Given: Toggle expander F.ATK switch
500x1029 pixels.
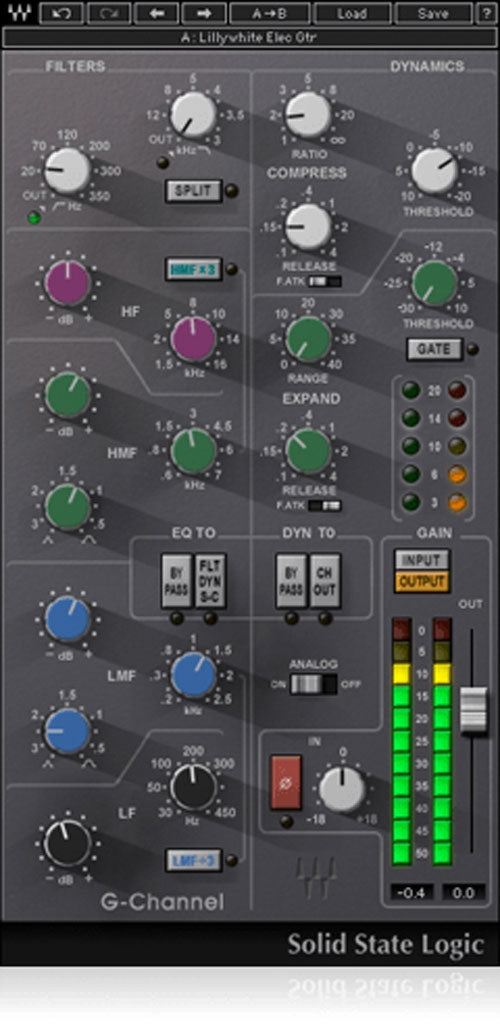Looking at the screenshot, I should [325, 506].
